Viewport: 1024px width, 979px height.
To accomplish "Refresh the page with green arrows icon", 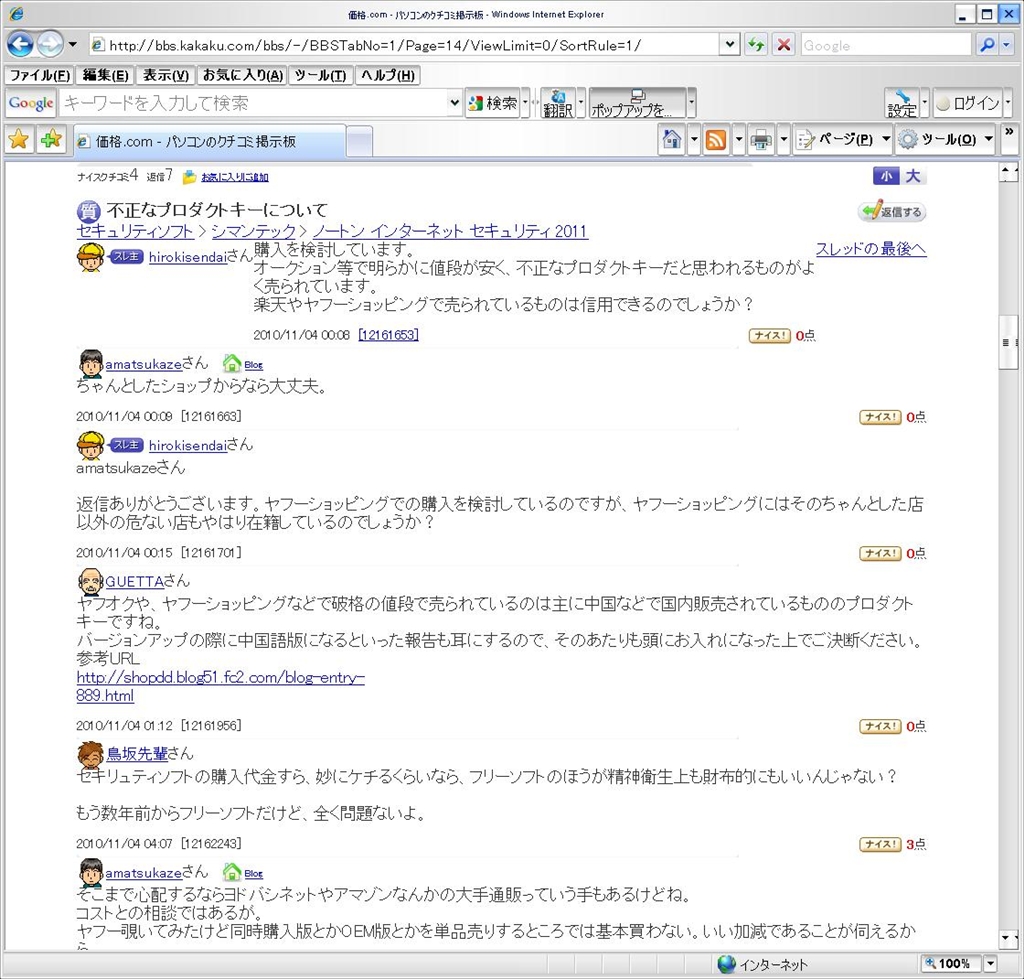I will point(756,45).
